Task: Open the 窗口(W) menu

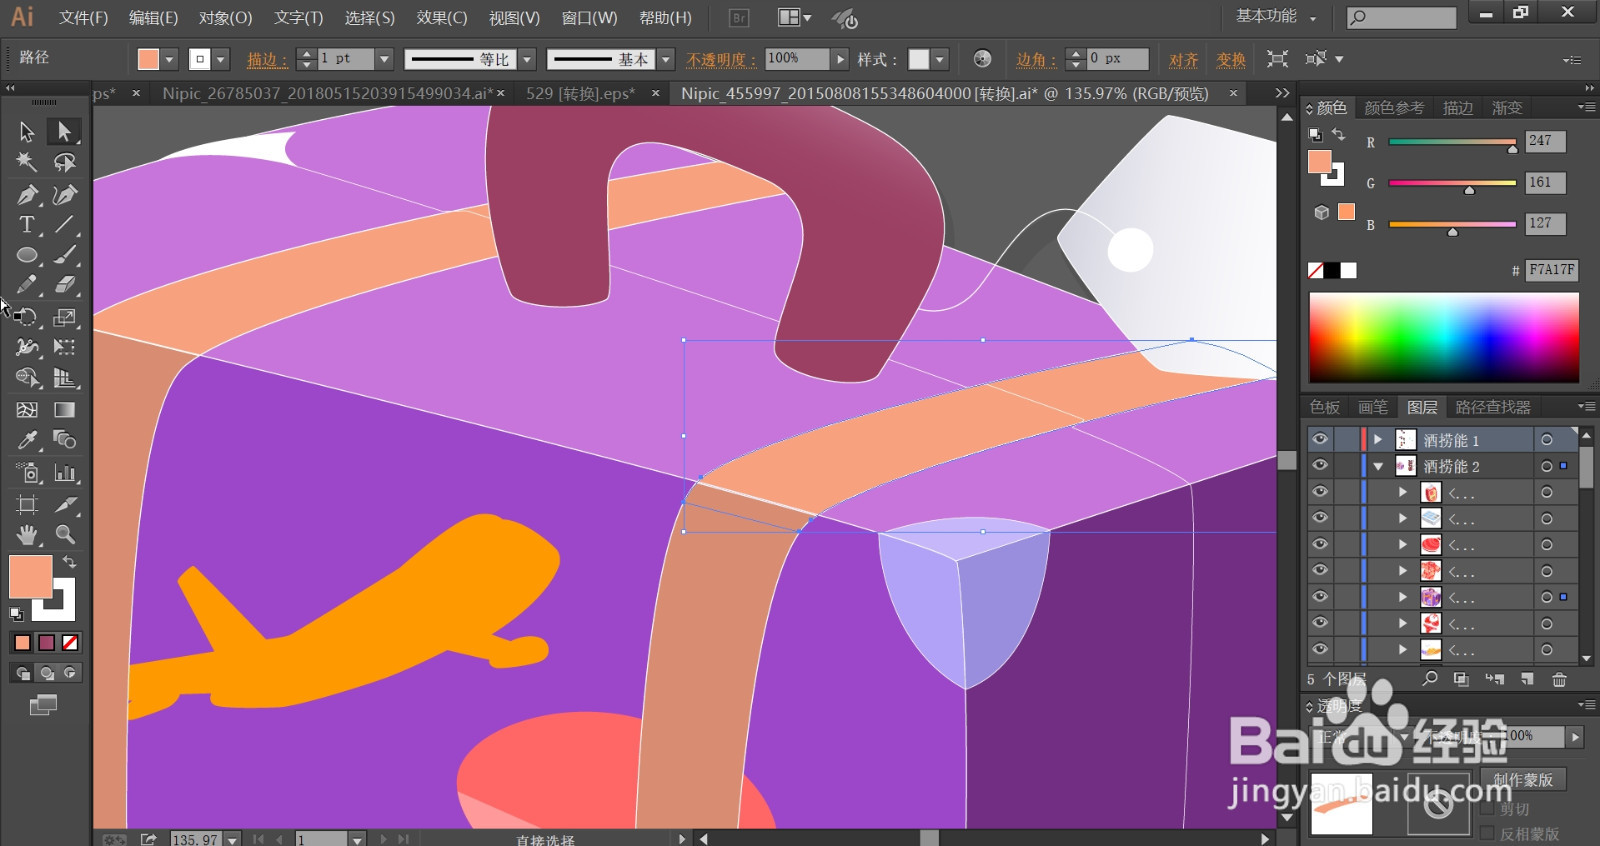Action: (x=589, y=18)
